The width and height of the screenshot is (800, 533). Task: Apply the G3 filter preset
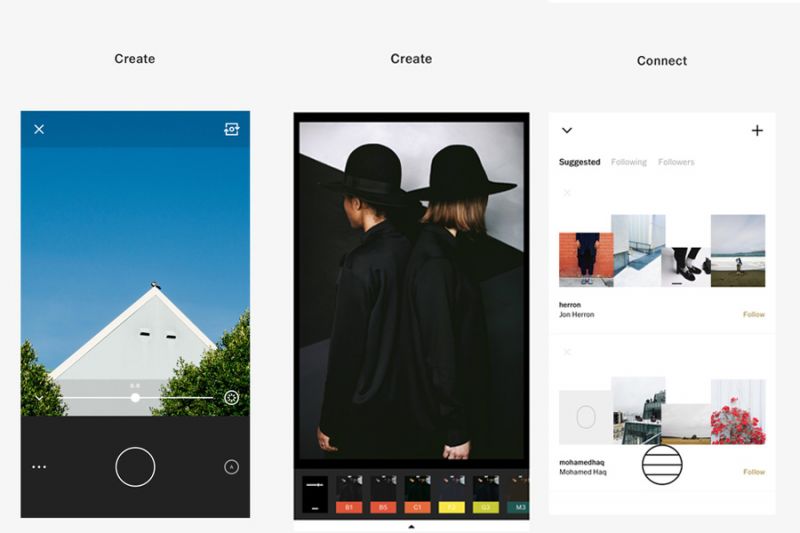point(486,494)
